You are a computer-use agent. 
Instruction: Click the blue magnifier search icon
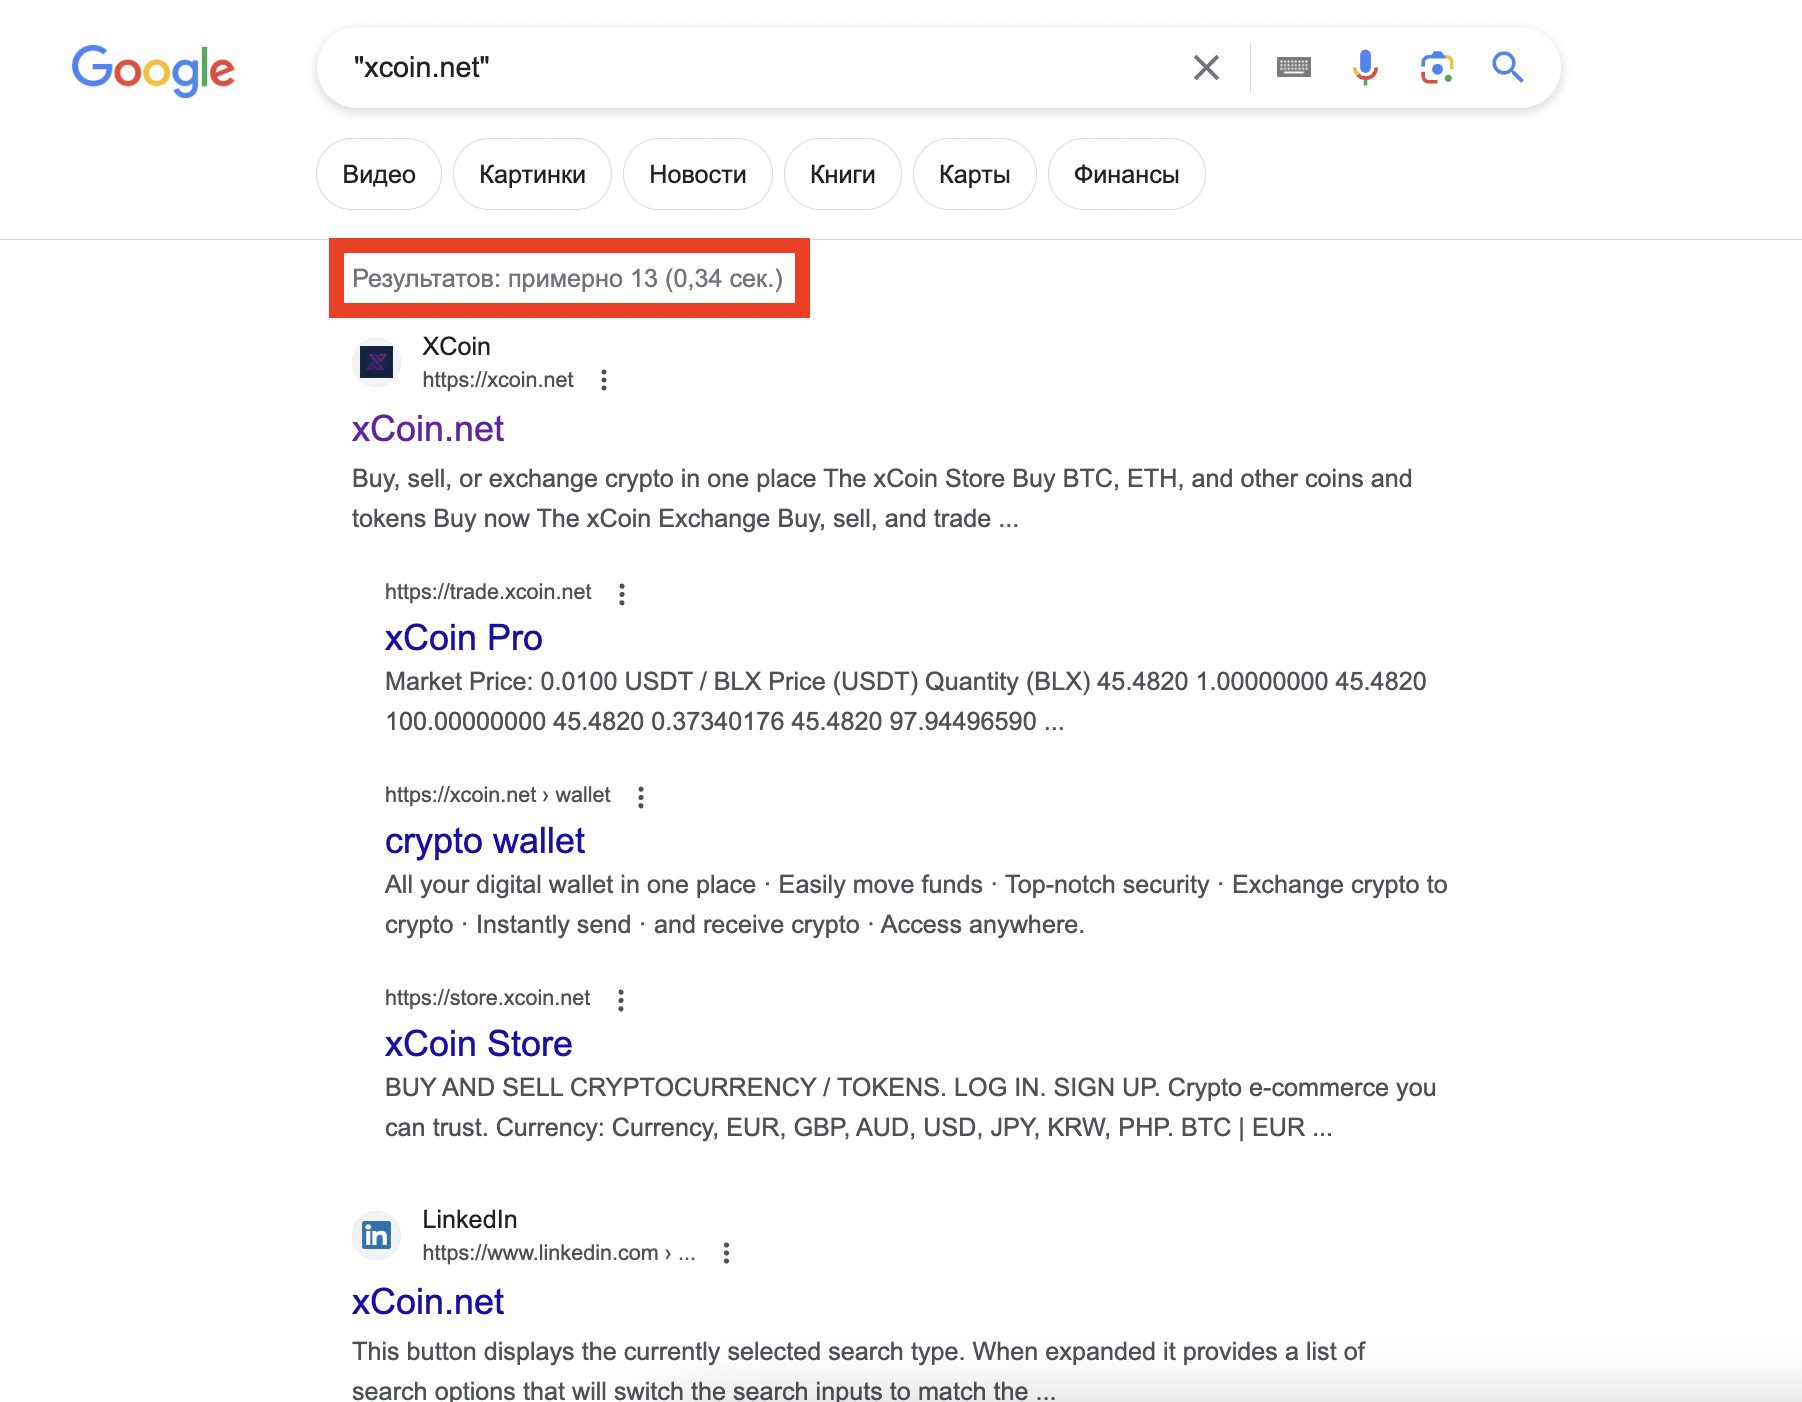pyautogui.click(x=1508, y=68)
